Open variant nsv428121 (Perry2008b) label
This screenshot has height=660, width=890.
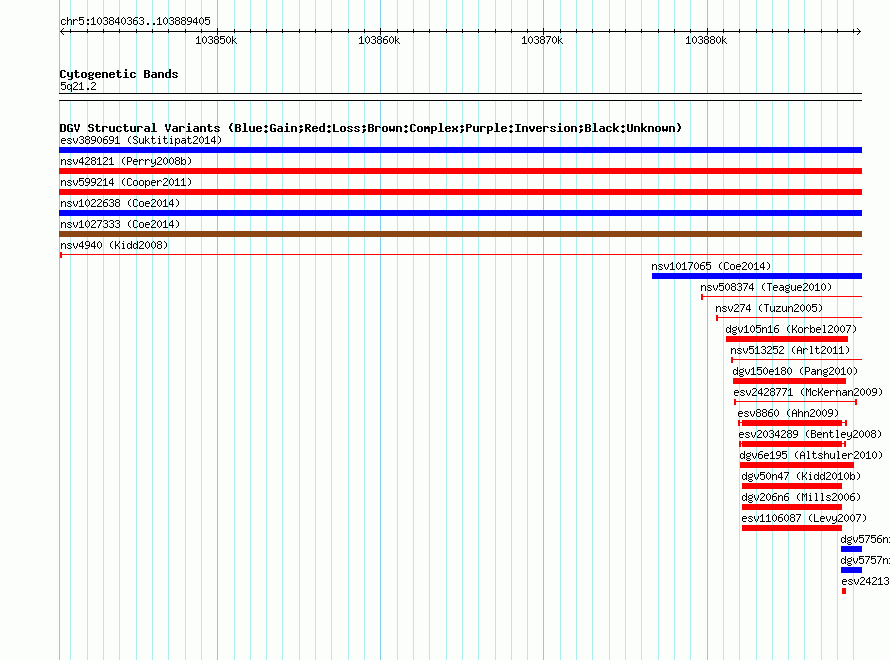(x=126, y=161)
